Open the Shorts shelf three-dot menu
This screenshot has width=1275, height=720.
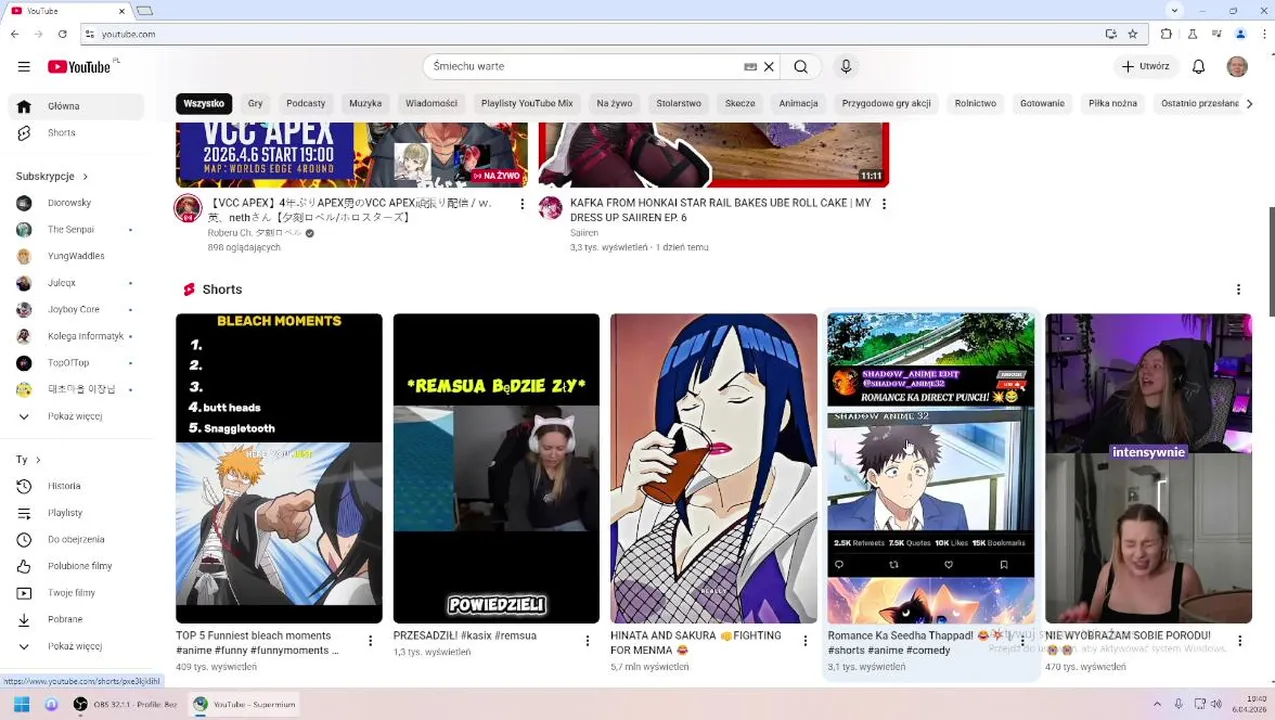tap(1238, 289)
